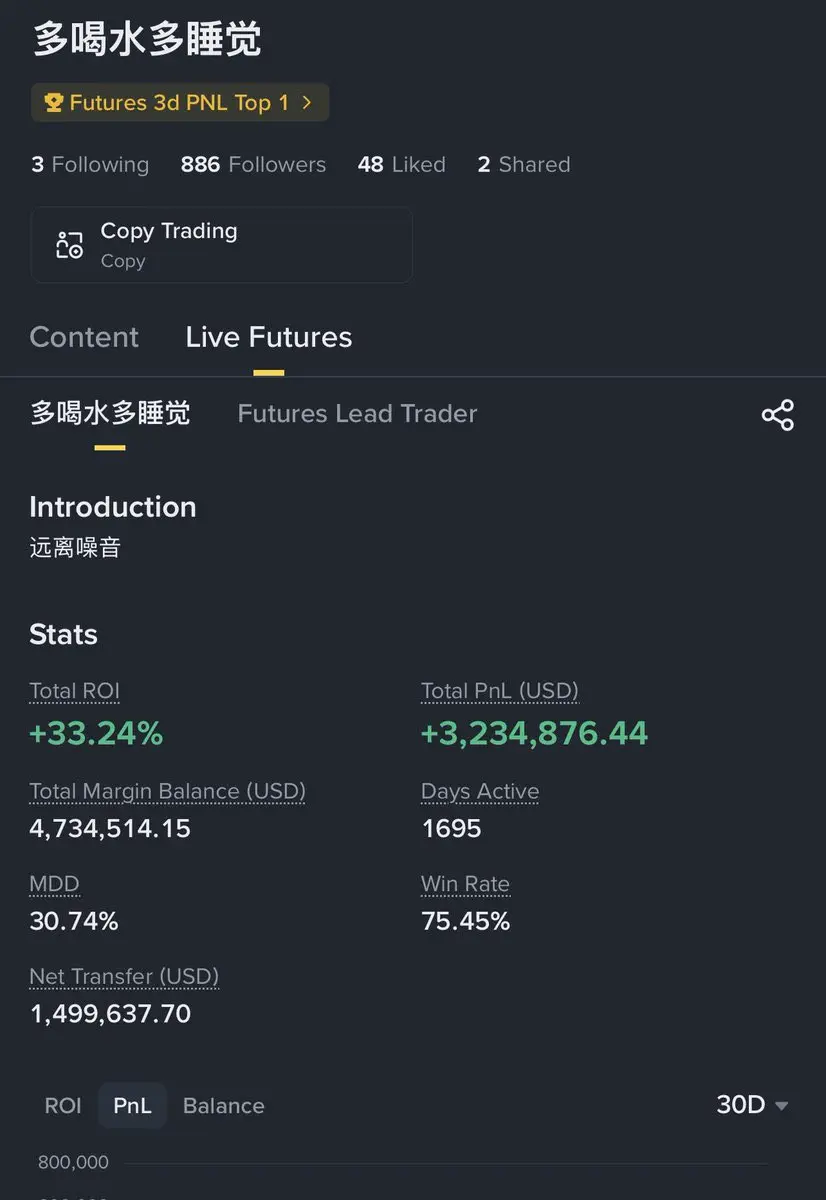This screenshot has width=826, height=1200.
Task: Click the Copy Trading icon
Action: point(69,245)
